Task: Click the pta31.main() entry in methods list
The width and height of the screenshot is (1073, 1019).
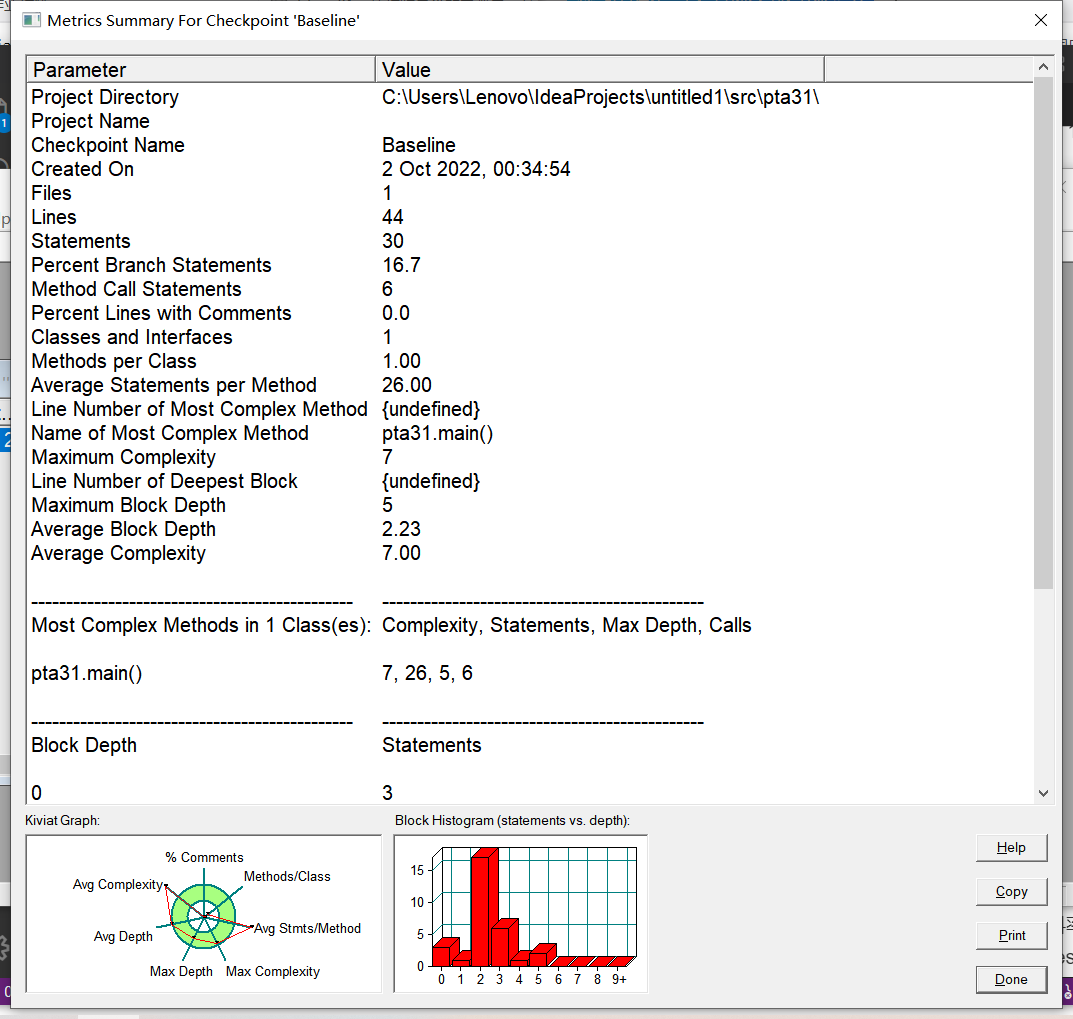Action: point(87,673)
